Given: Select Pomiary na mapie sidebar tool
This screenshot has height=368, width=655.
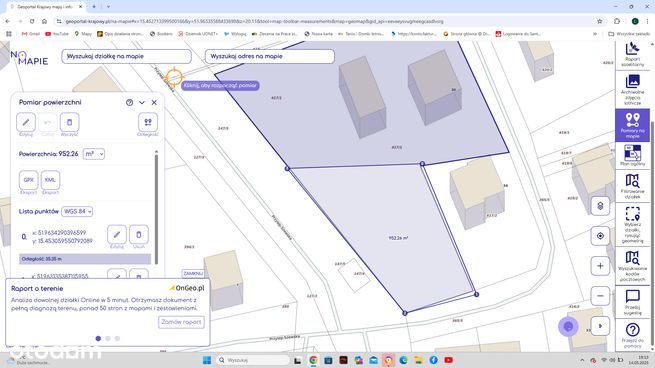Looking at the screenshot, I should click(632, 125).
